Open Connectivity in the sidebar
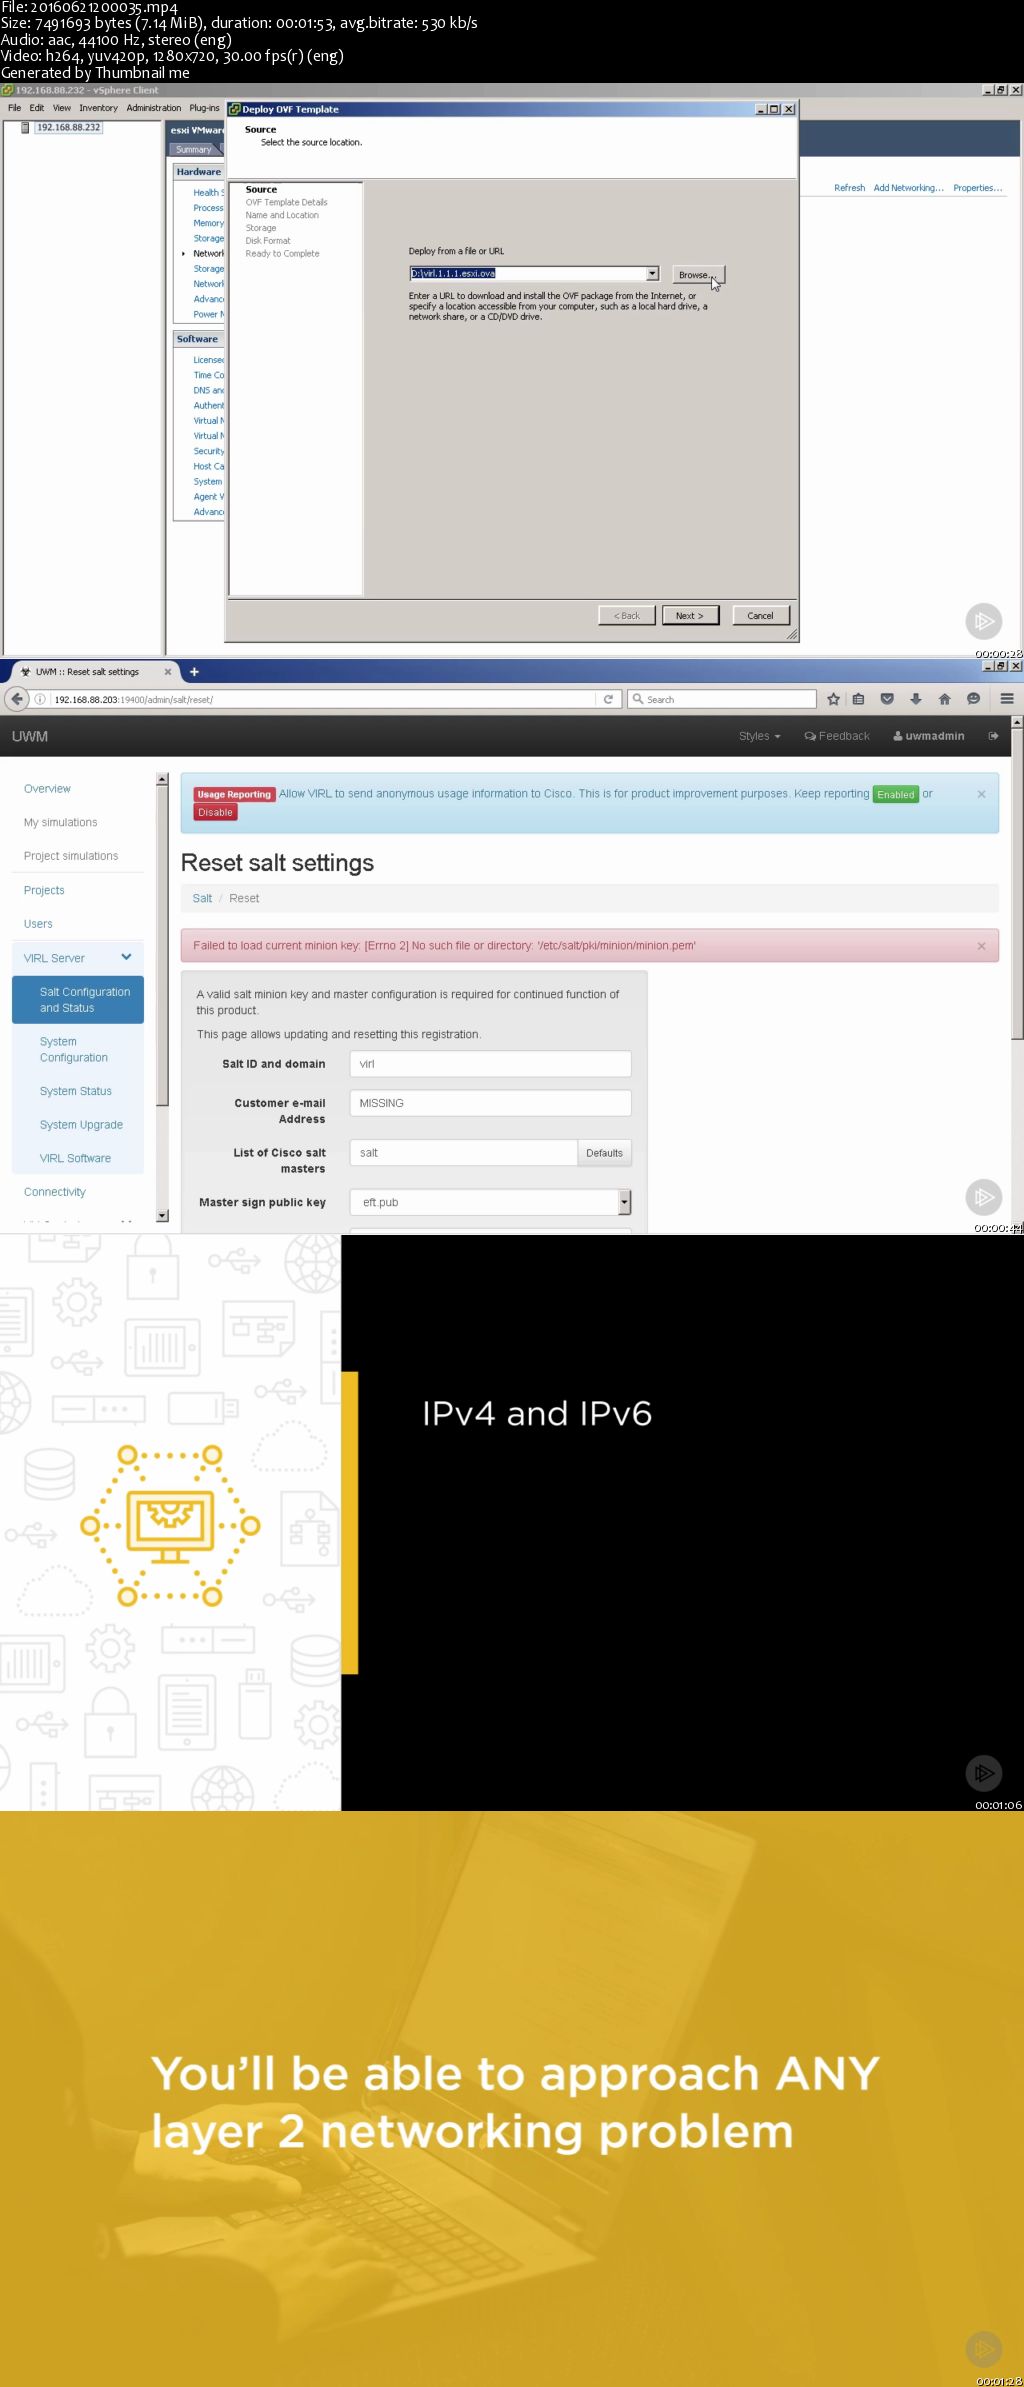Image resolution: width=1024 pixels, height=2387 pixels. (x=55, y=1192)
